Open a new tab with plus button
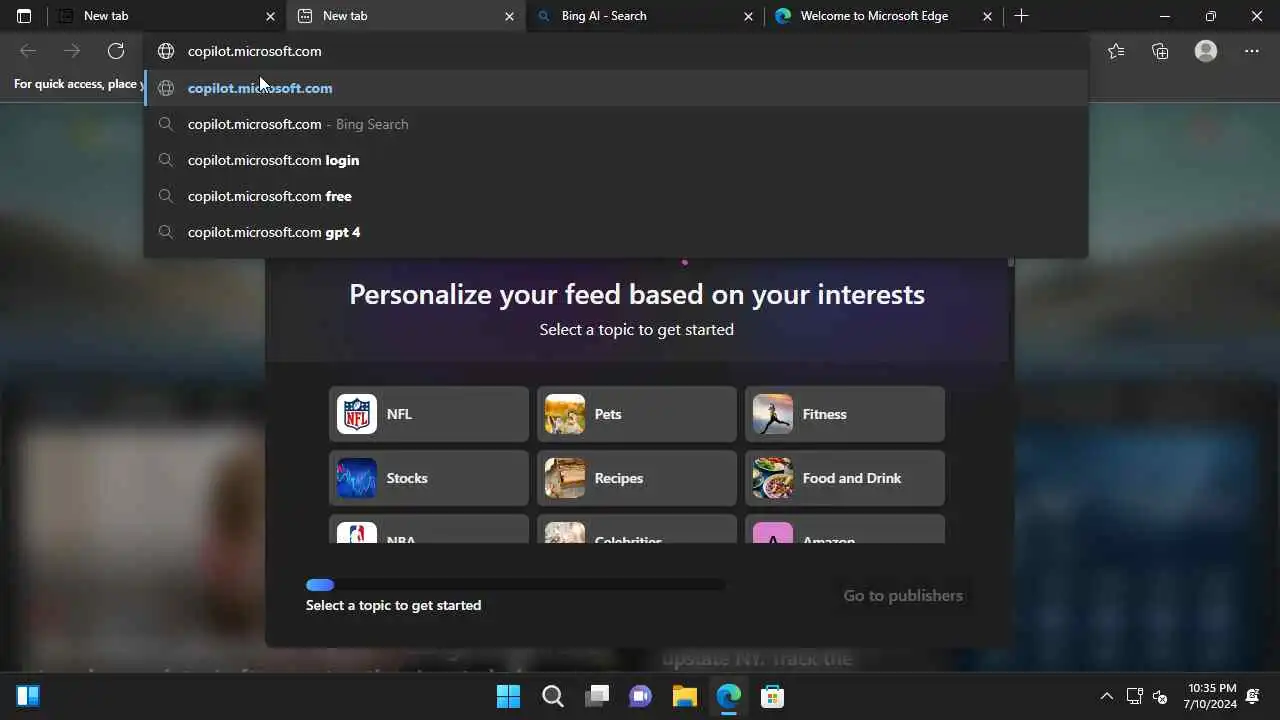Image resolution: width=1280 pixels, height=720 pixels. [1021, 16]
